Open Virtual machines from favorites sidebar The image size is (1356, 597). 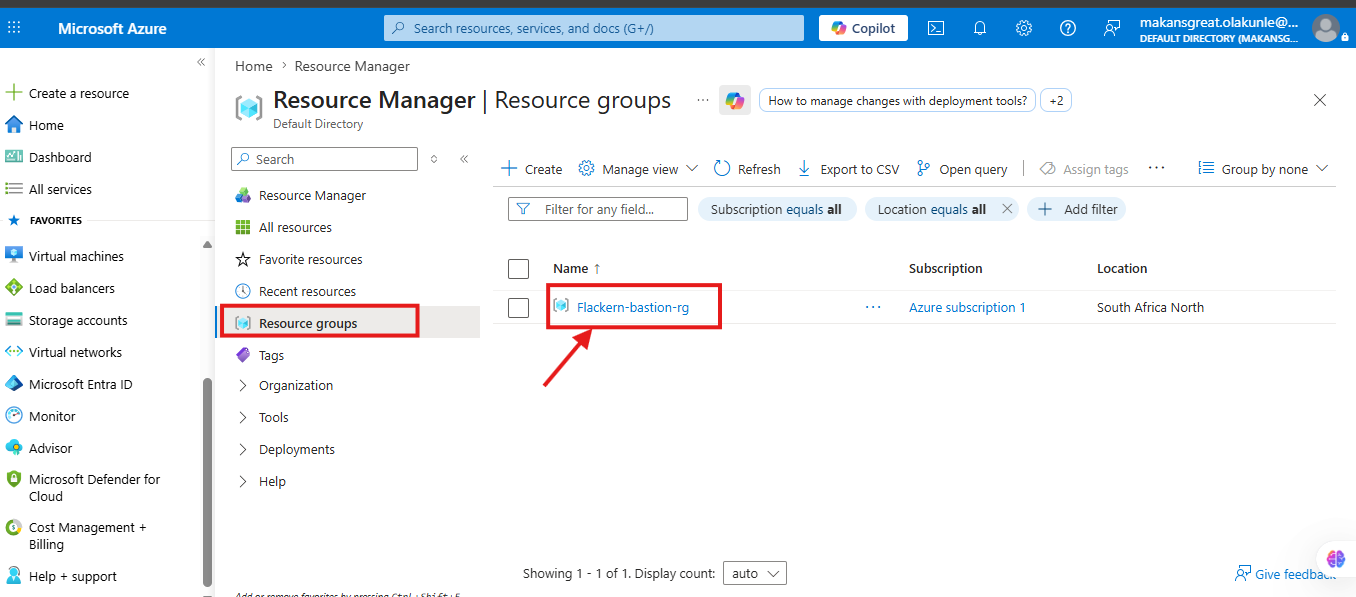click(x=76, y=256)
